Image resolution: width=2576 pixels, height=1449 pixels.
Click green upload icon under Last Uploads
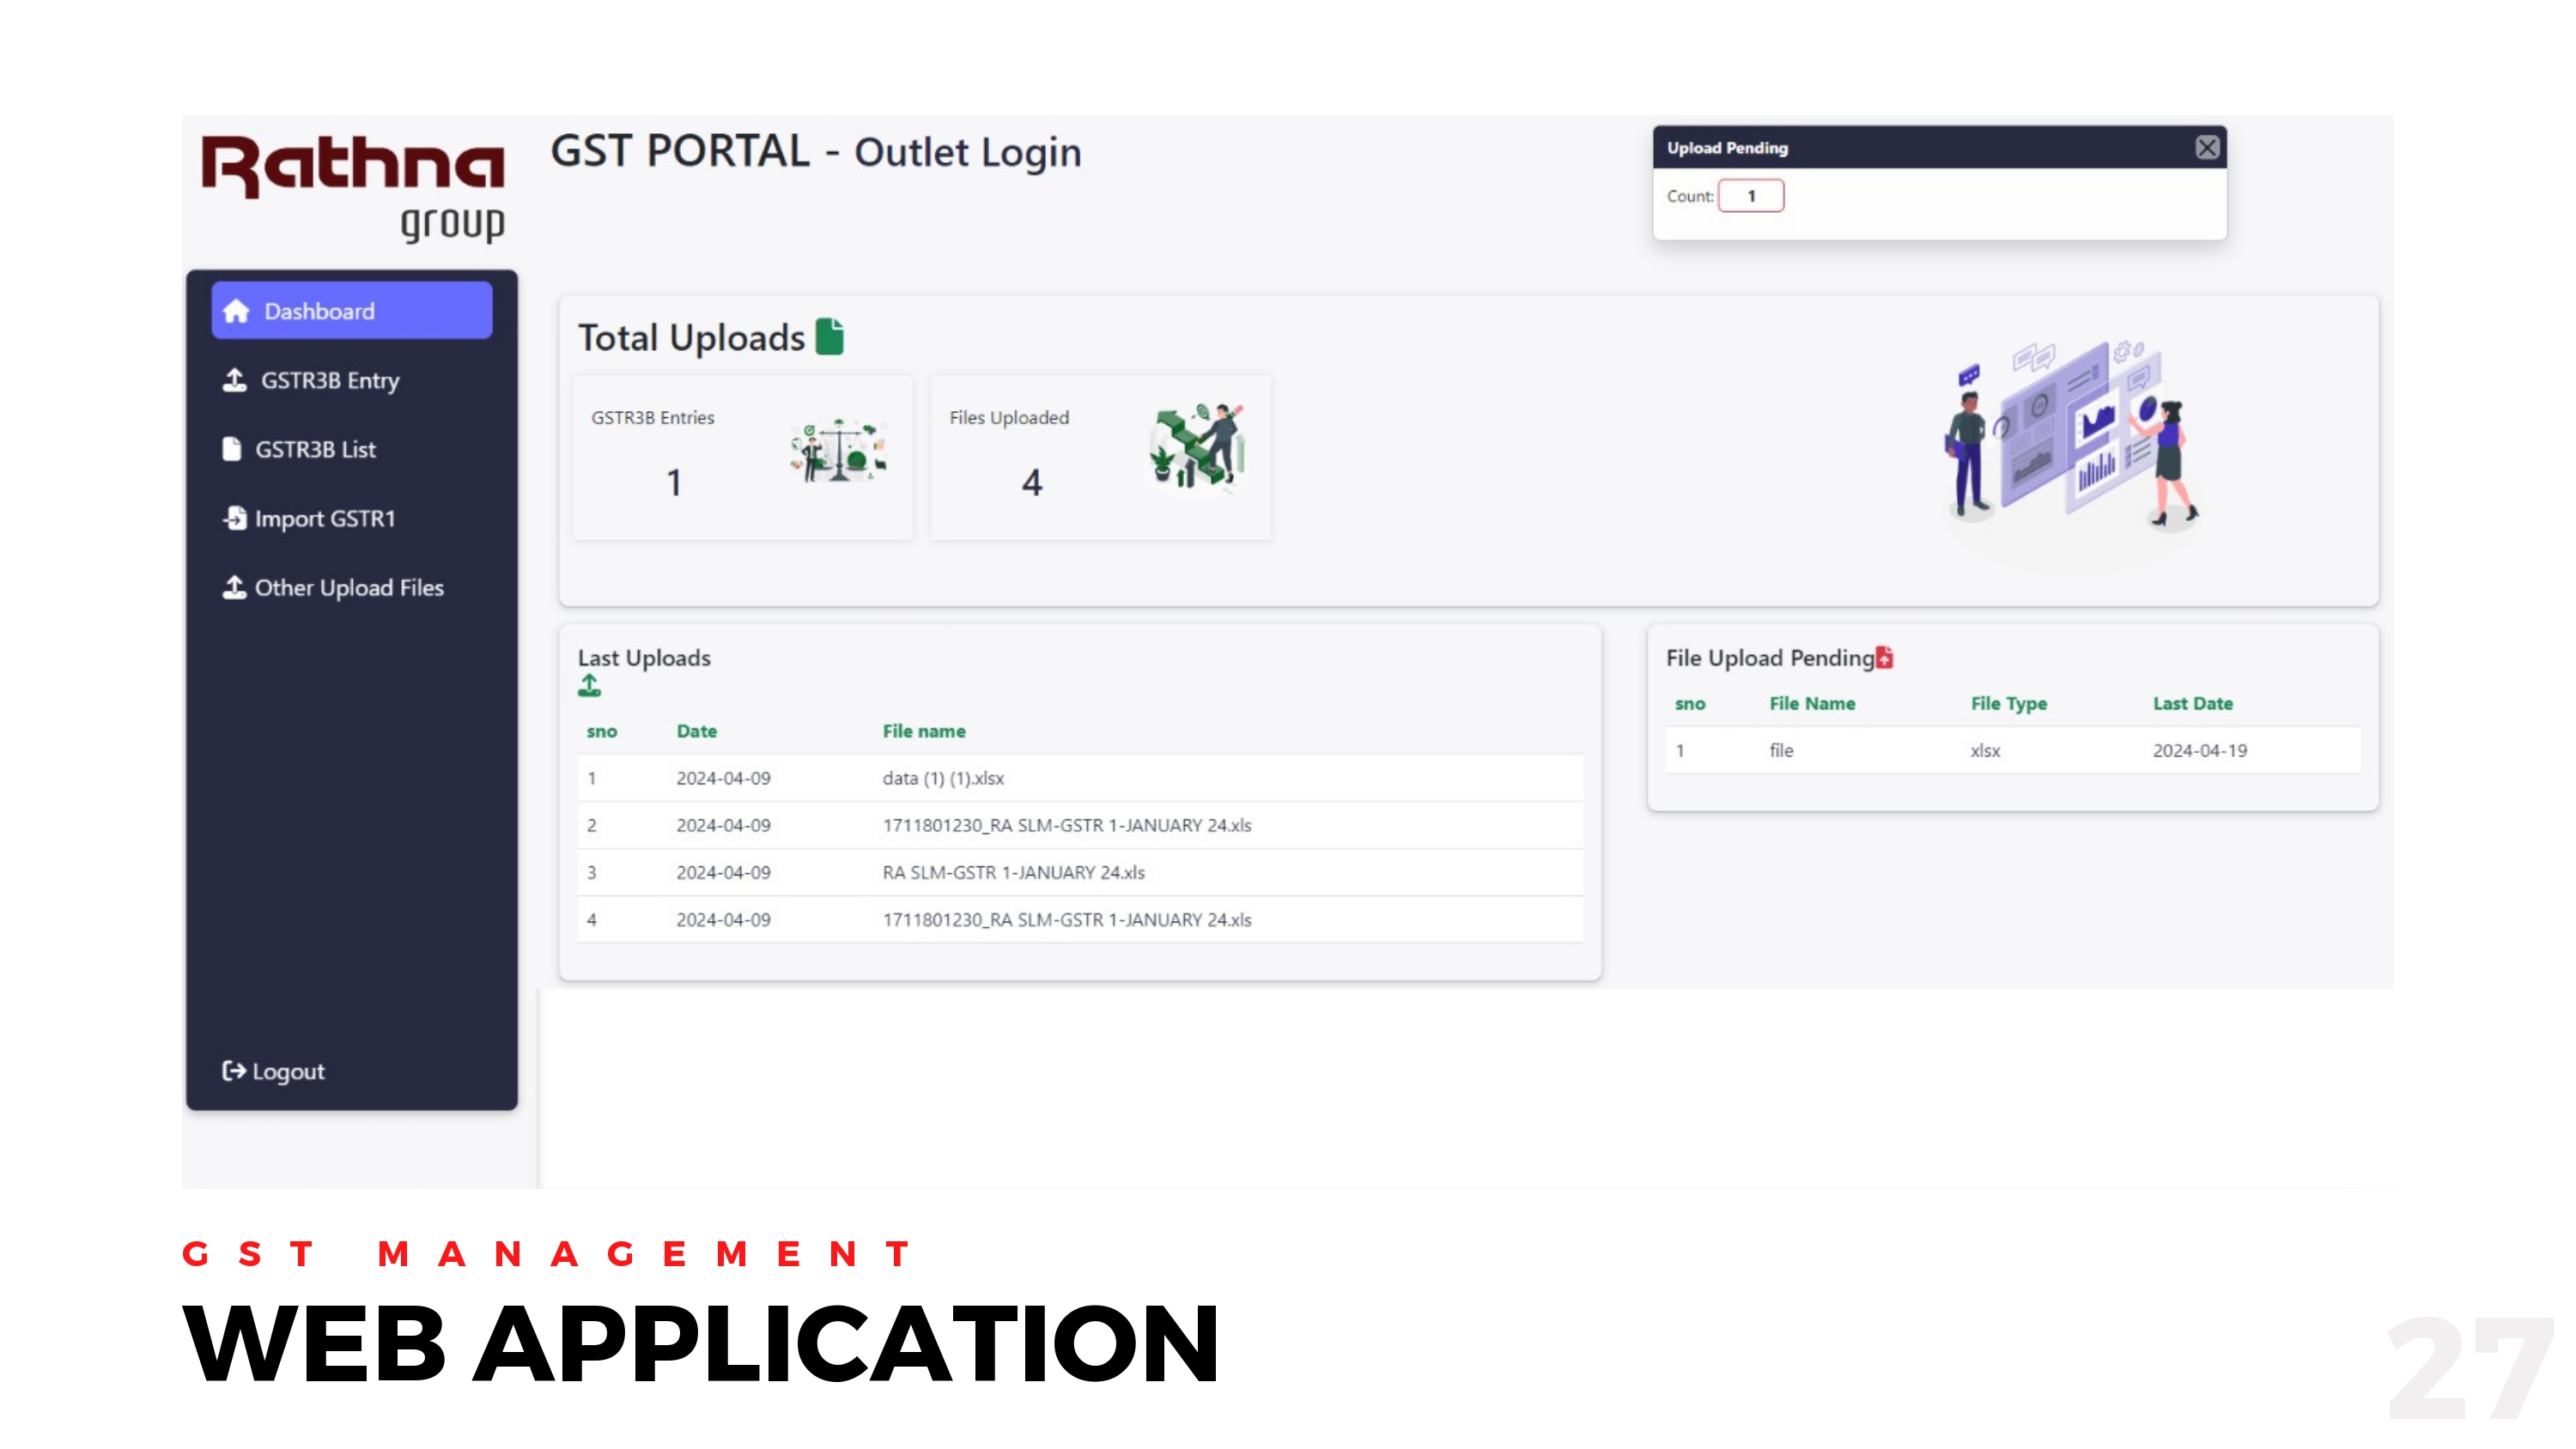click(x=589, y=686)
